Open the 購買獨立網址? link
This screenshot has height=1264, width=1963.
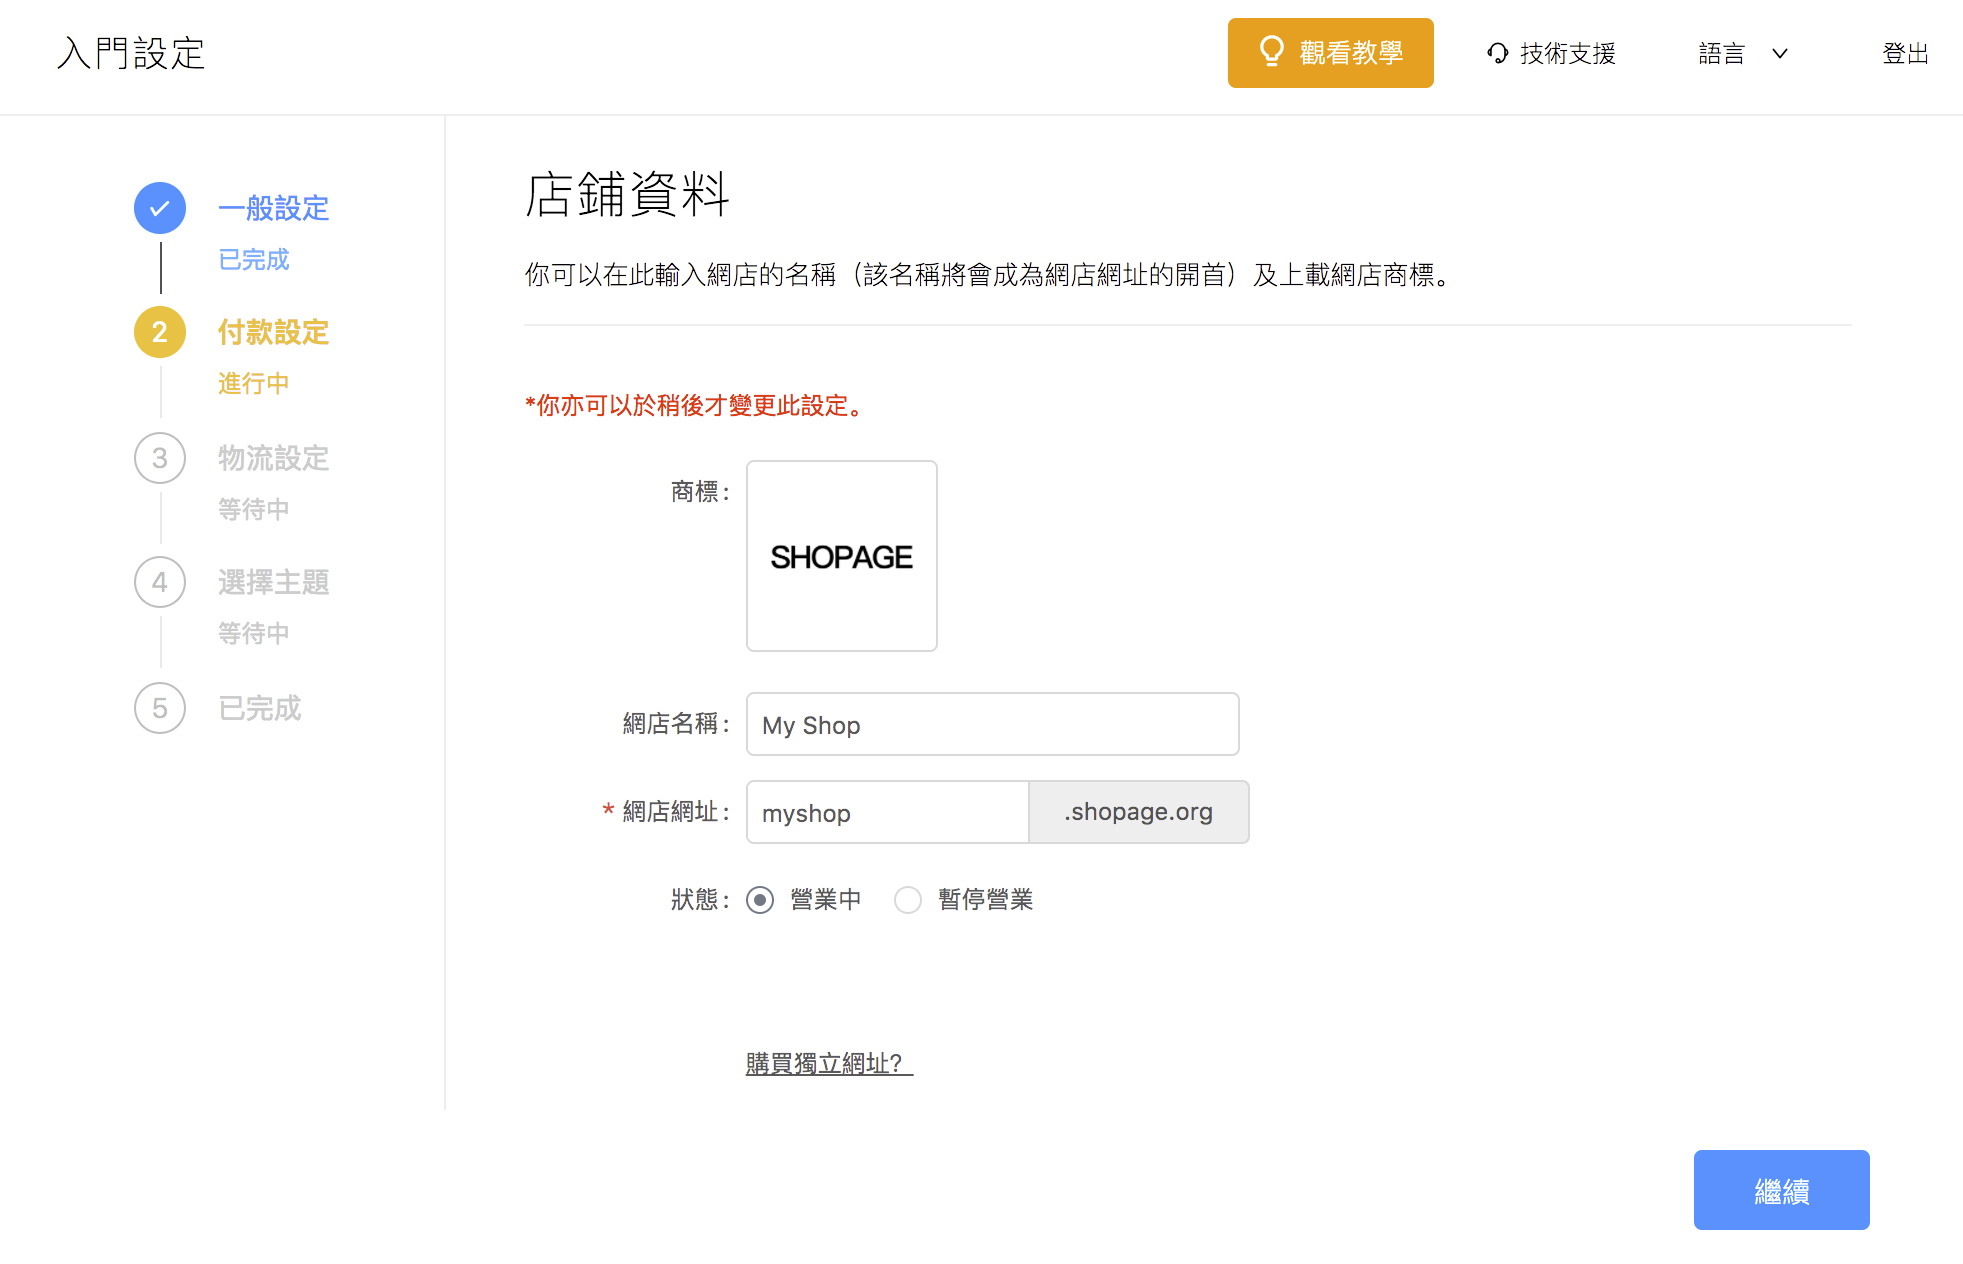tap(829, 1063)
